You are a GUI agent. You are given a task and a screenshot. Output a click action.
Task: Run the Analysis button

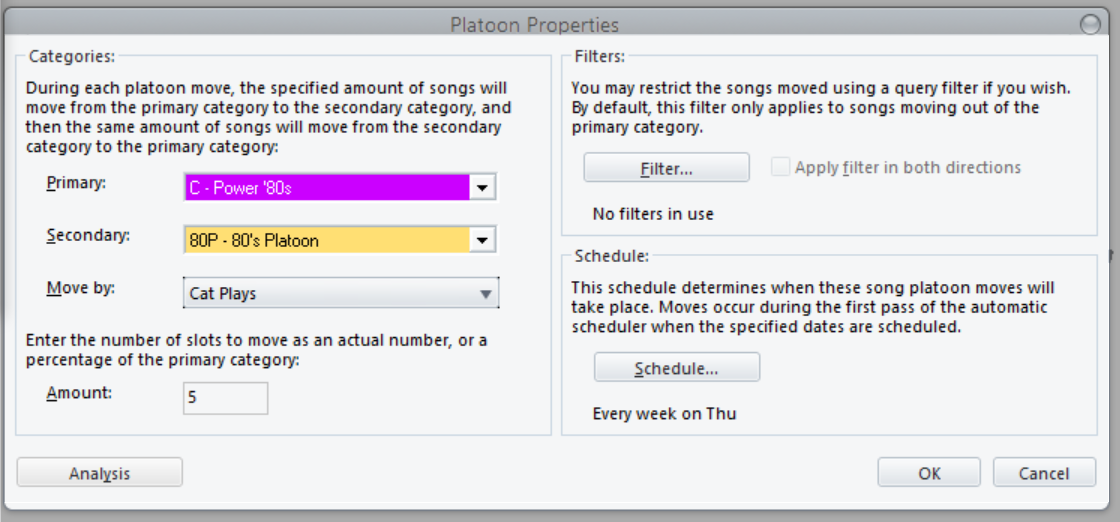[99, 473]
